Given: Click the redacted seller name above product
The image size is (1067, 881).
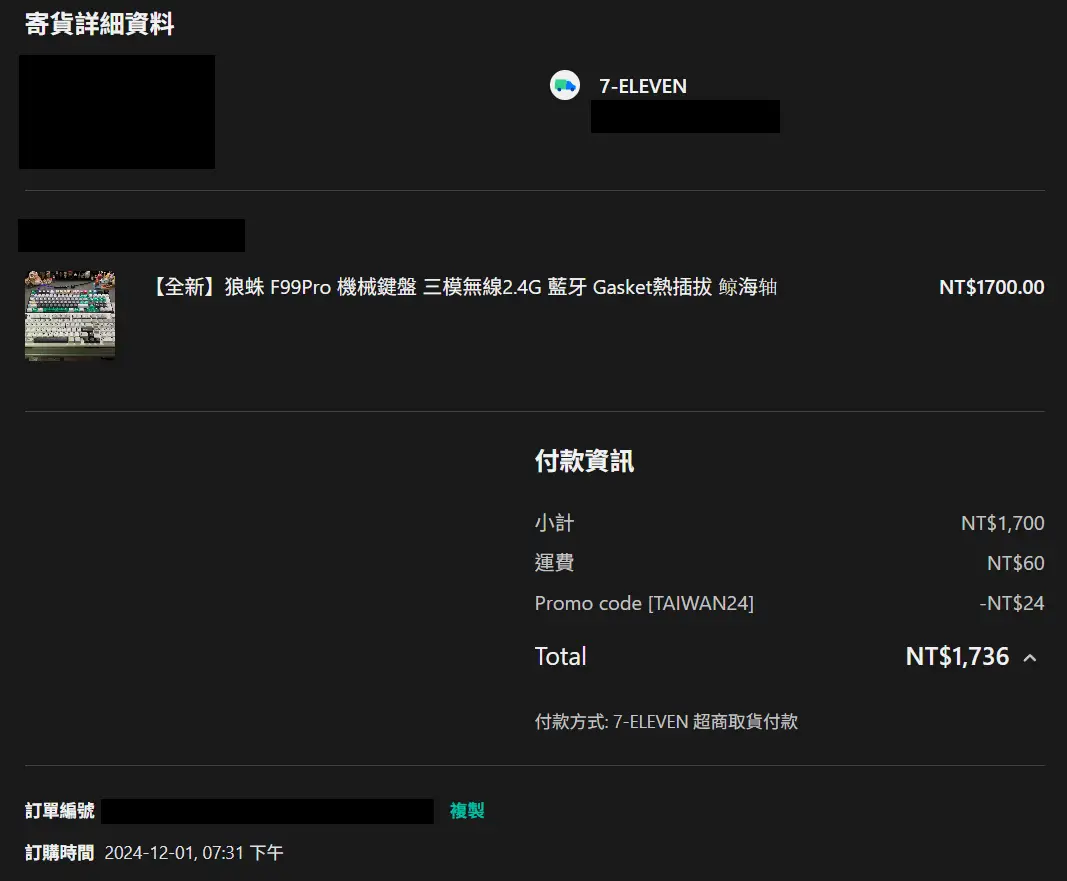Looking at the screenshot, I should (x=131, y=236).
